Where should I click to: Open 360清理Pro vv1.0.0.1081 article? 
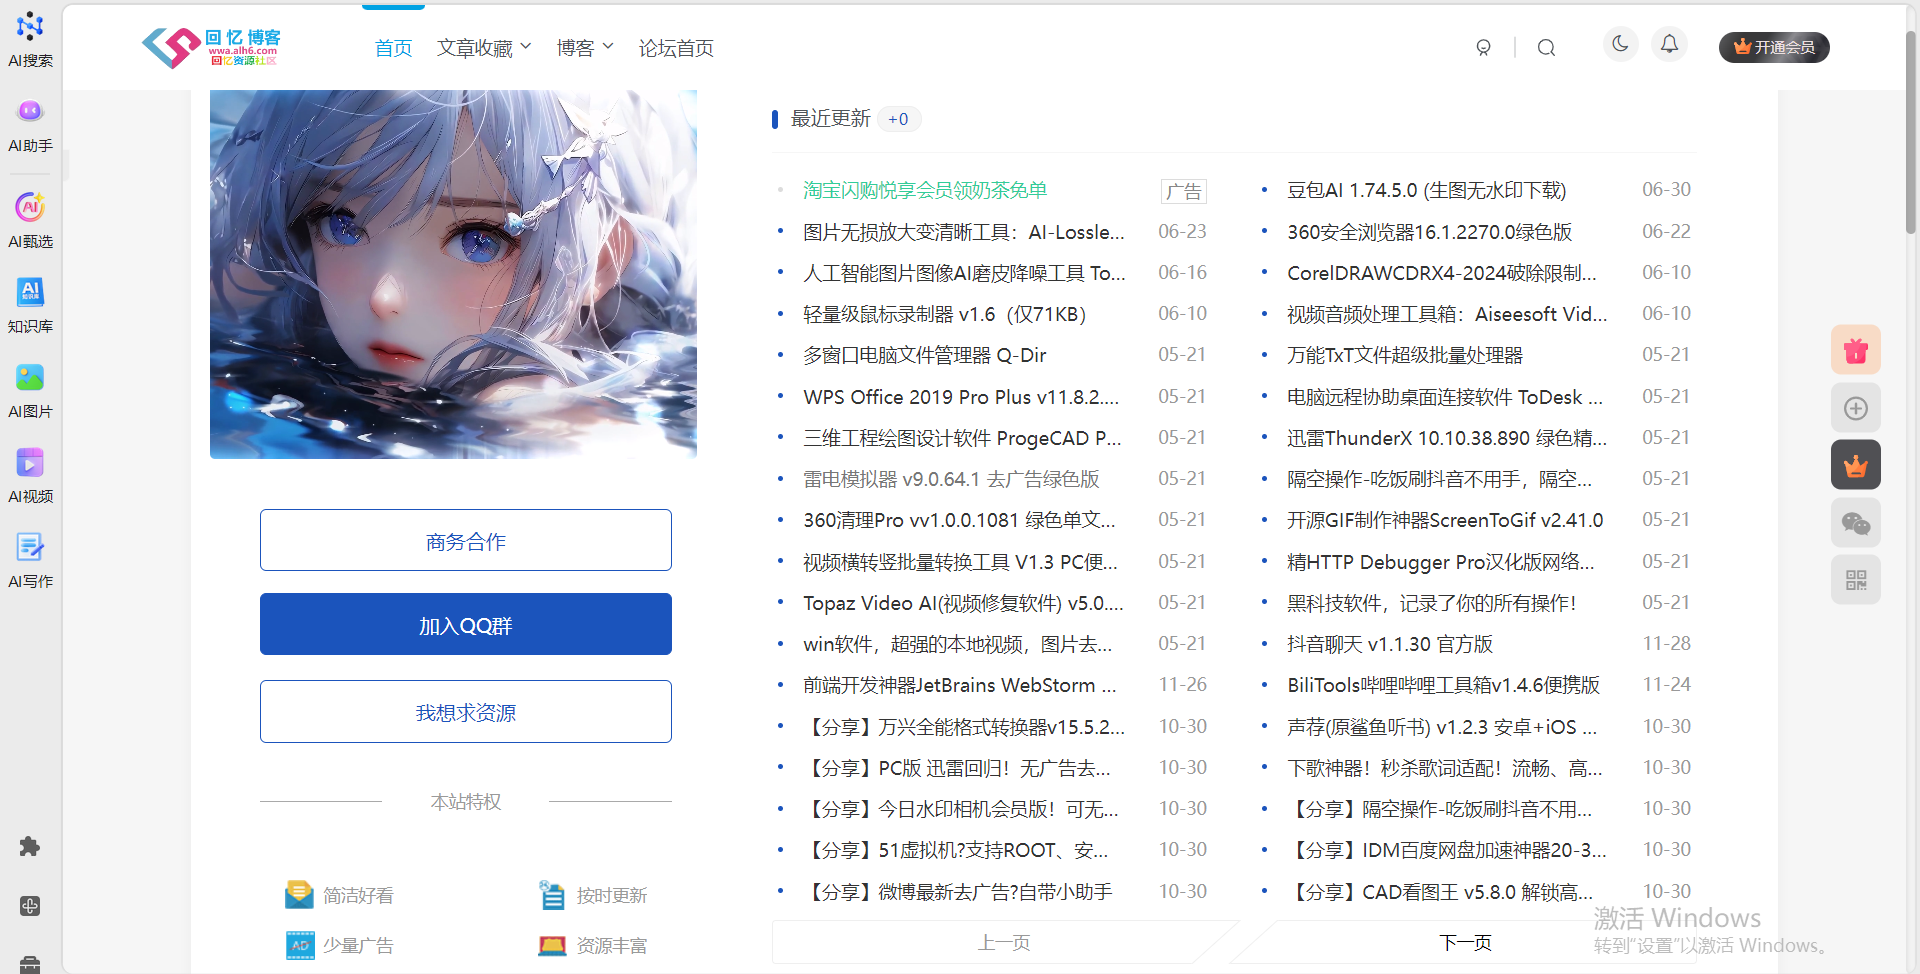click(959, 520)
